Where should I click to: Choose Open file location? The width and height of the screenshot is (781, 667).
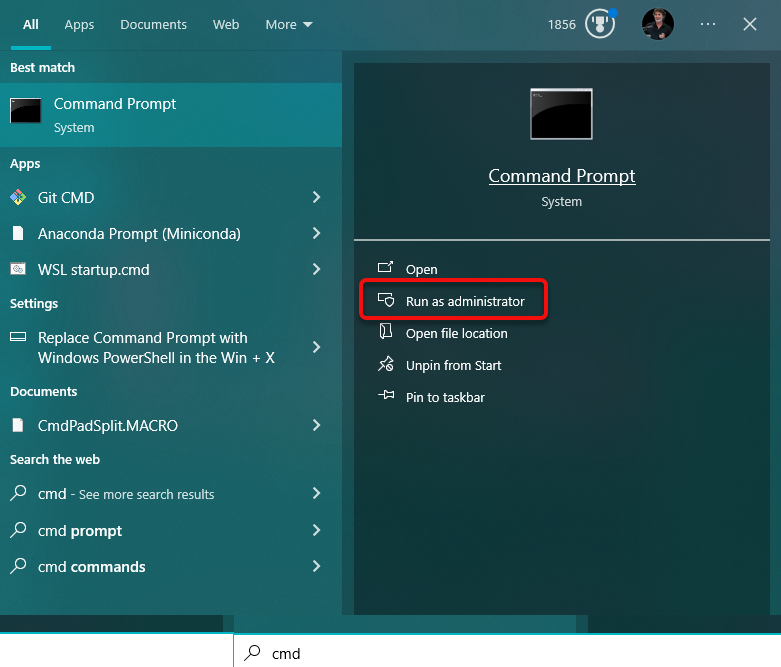point(456,333)
